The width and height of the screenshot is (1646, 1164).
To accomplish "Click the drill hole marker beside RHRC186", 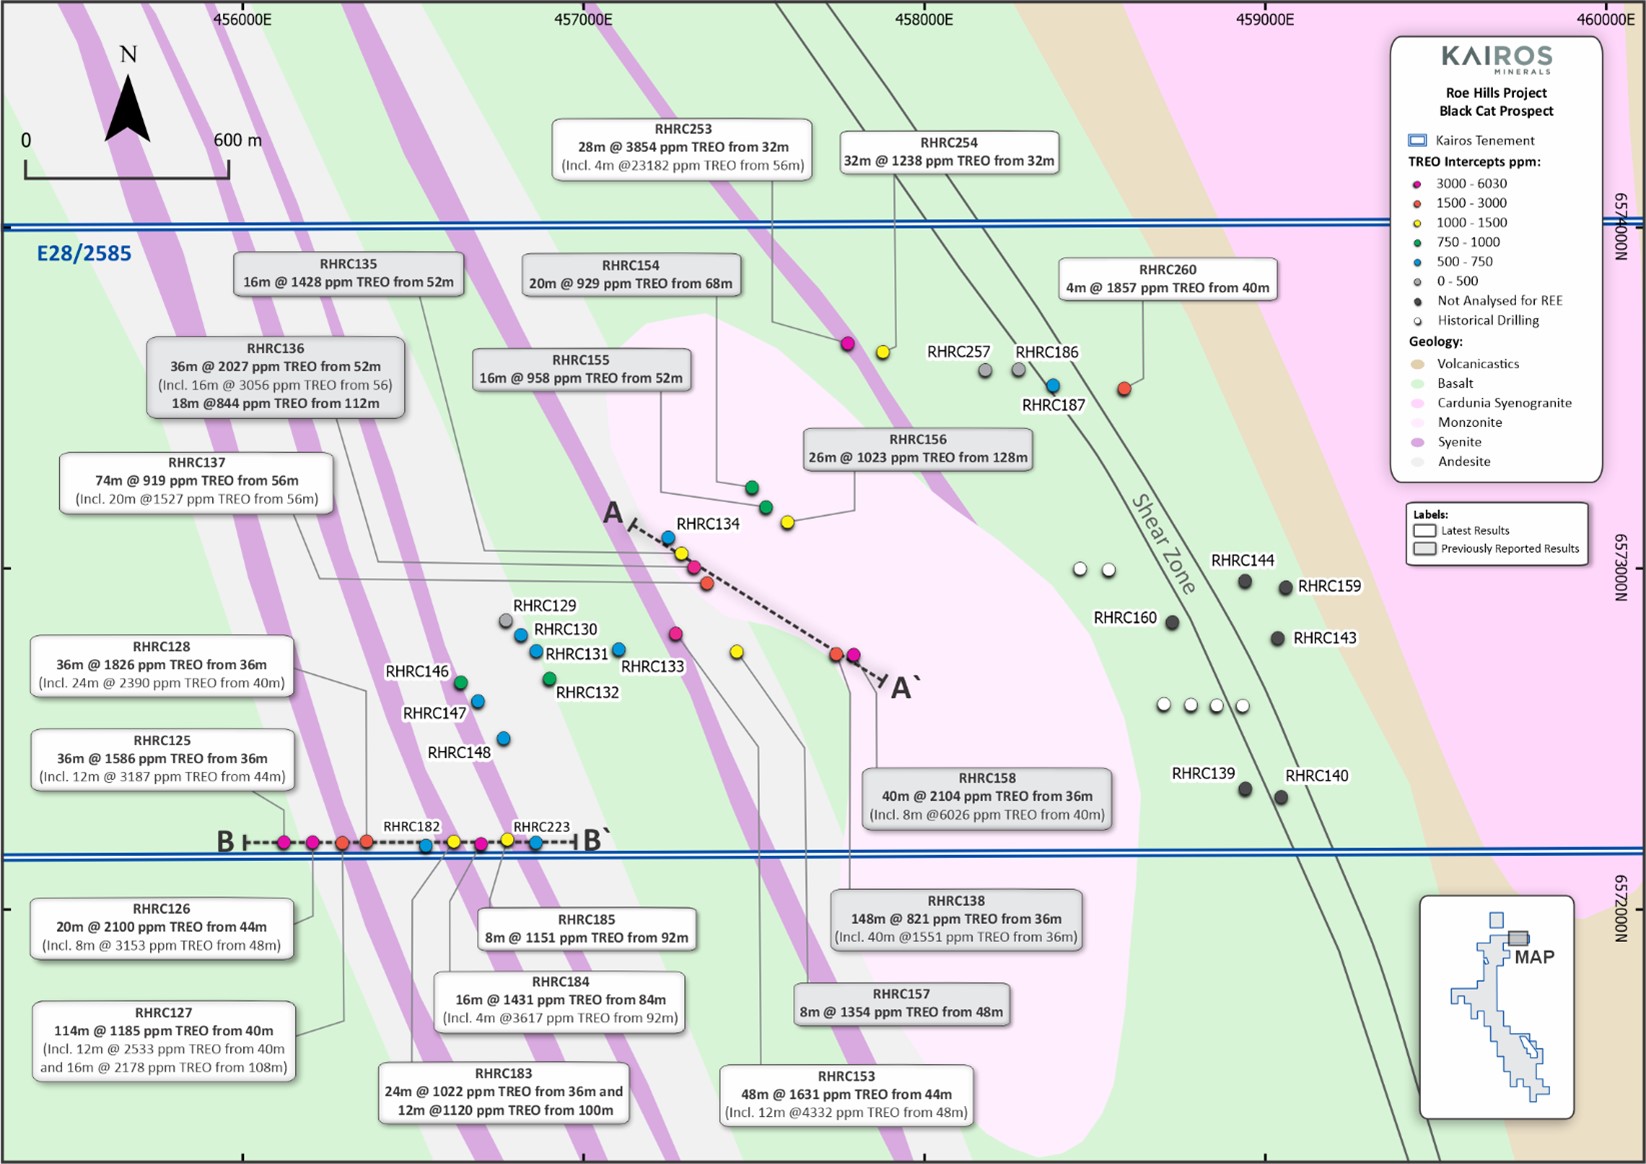I will click(1018, 370).
